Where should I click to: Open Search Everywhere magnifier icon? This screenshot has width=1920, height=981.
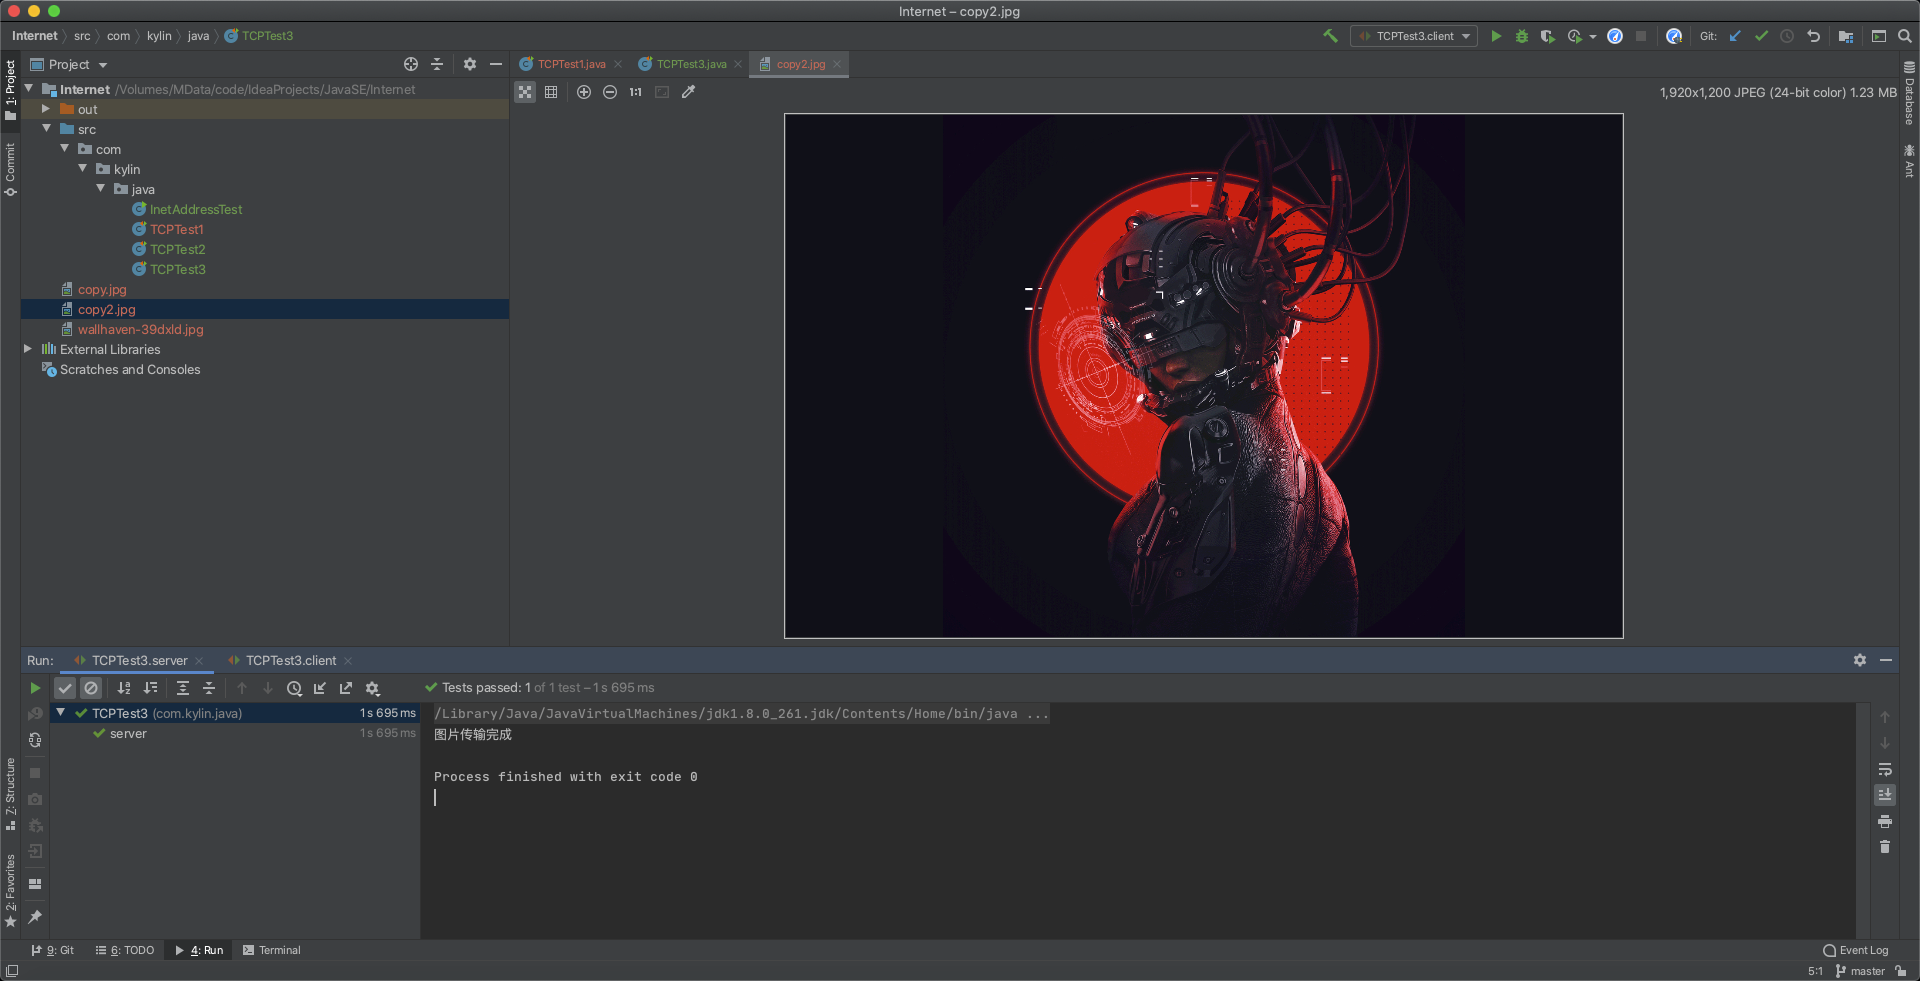[x=1905, y=36]
